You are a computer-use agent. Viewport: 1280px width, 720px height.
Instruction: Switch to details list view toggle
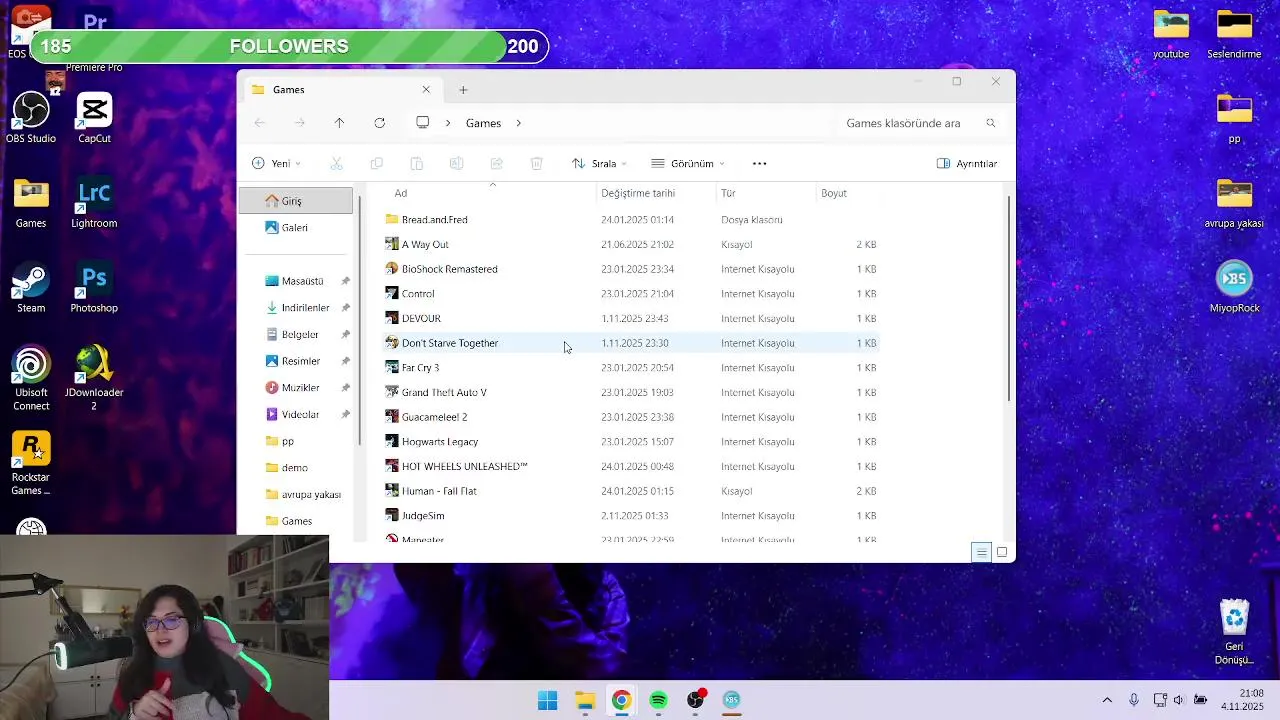click(981, 552)
